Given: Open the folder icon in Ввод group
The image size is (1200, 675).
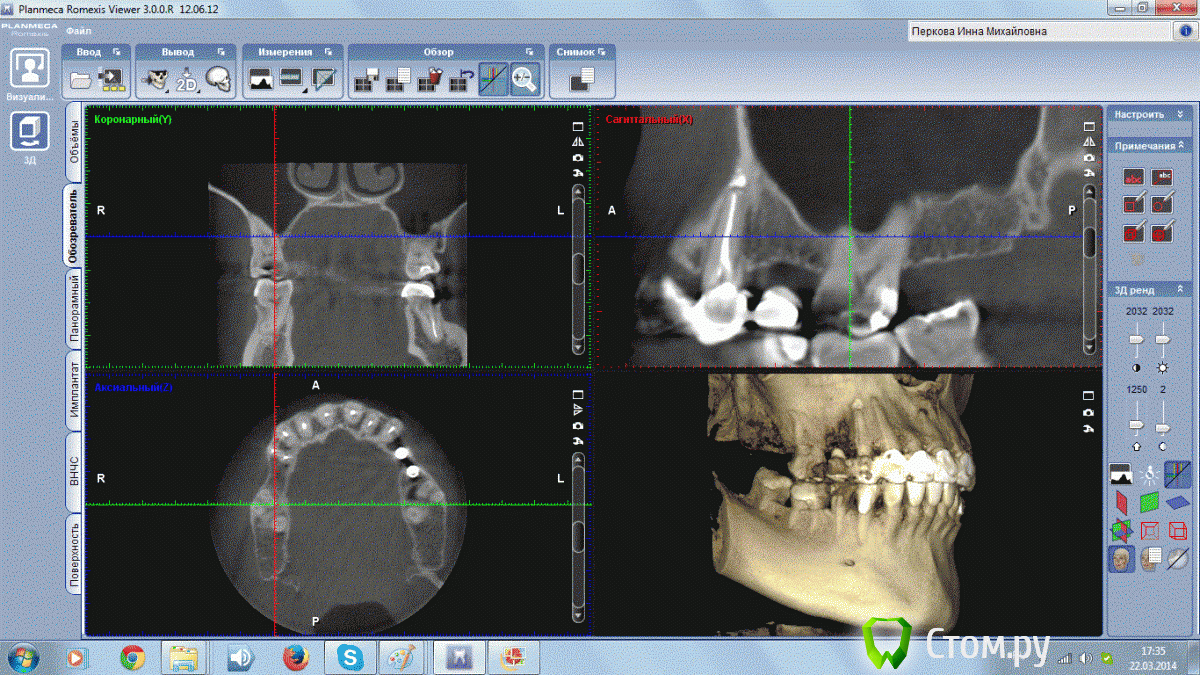Looking at the screenshot, I should [81, 80].
